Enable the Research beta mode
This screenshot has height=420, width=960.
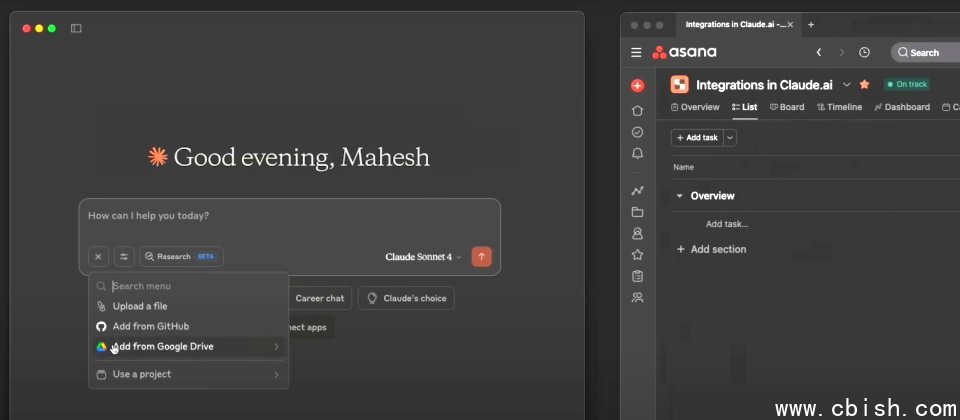(181, 257)
